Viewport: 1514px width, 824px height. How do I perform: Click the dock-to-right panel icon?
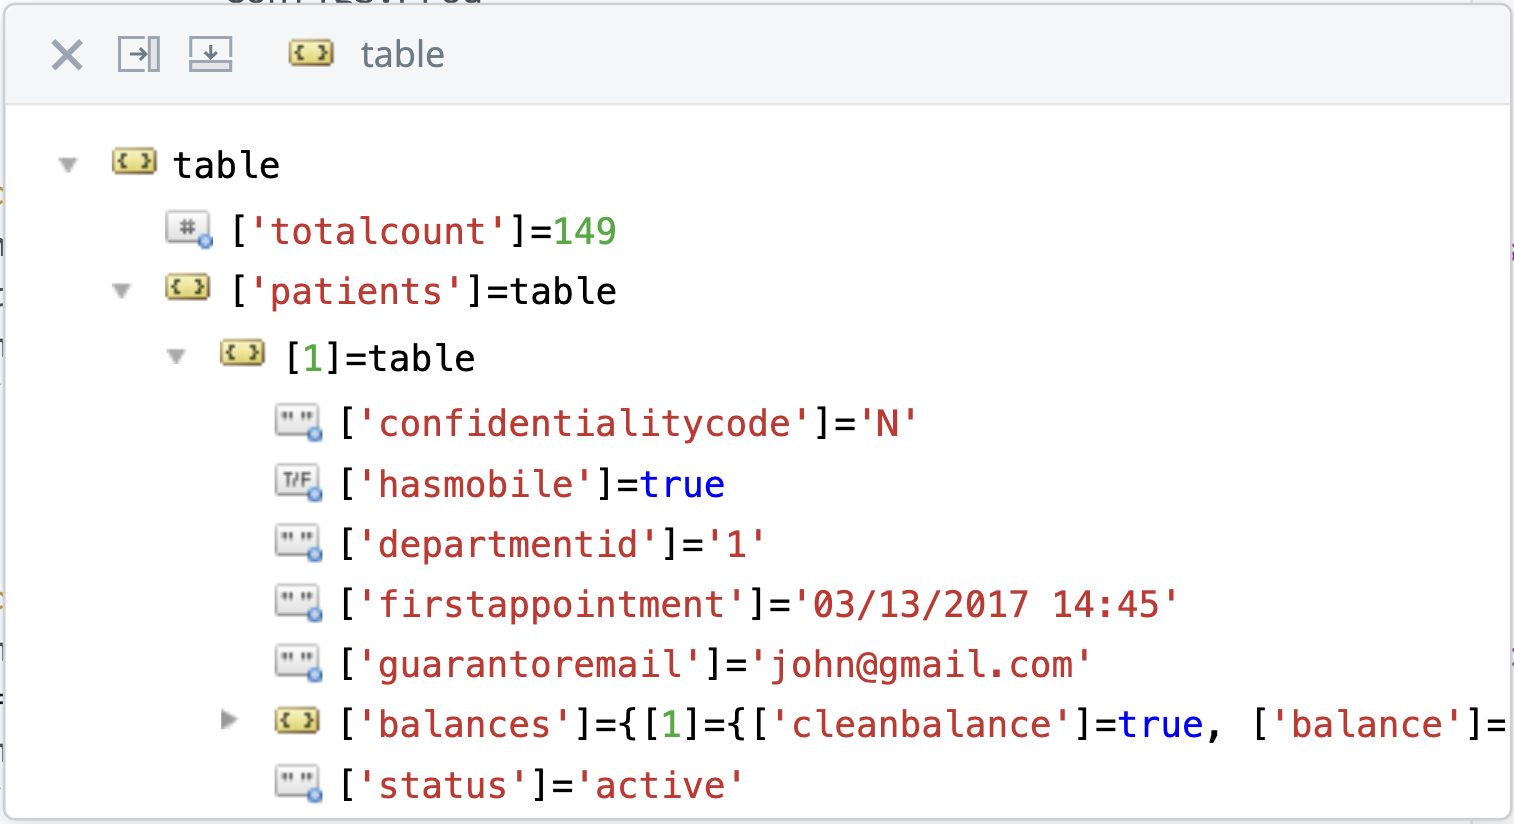click(139, 54)
